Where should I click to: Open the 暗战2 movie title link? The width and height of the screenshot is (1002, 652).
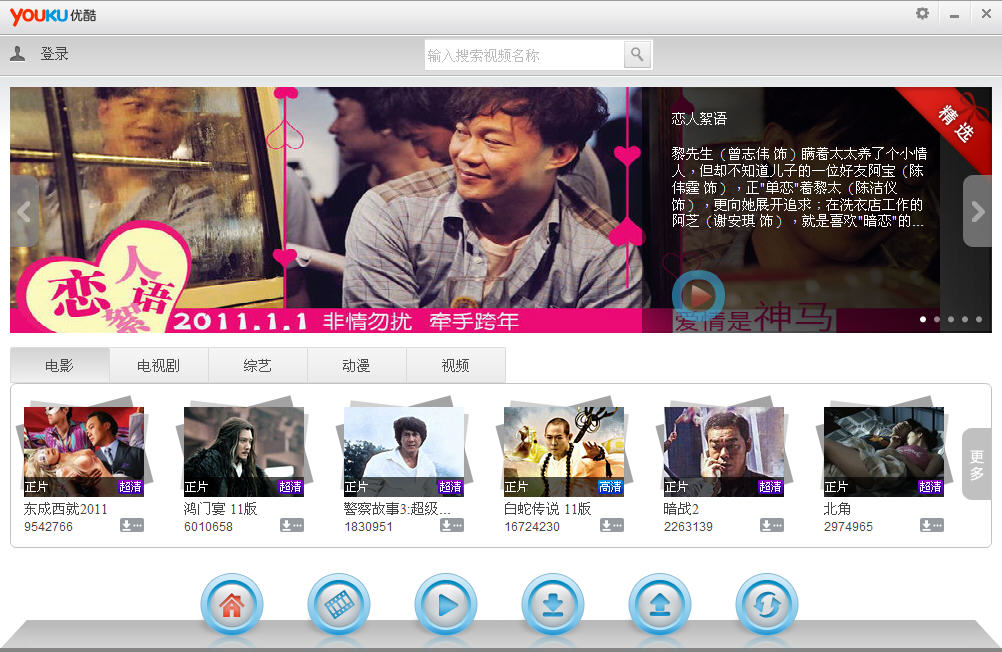point(681,509)
